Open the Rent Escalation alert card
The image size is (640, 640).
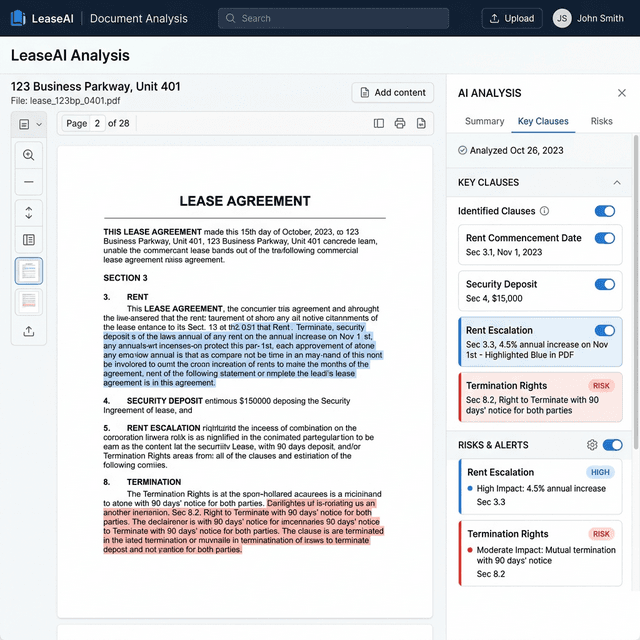click(x=540, y=487)
